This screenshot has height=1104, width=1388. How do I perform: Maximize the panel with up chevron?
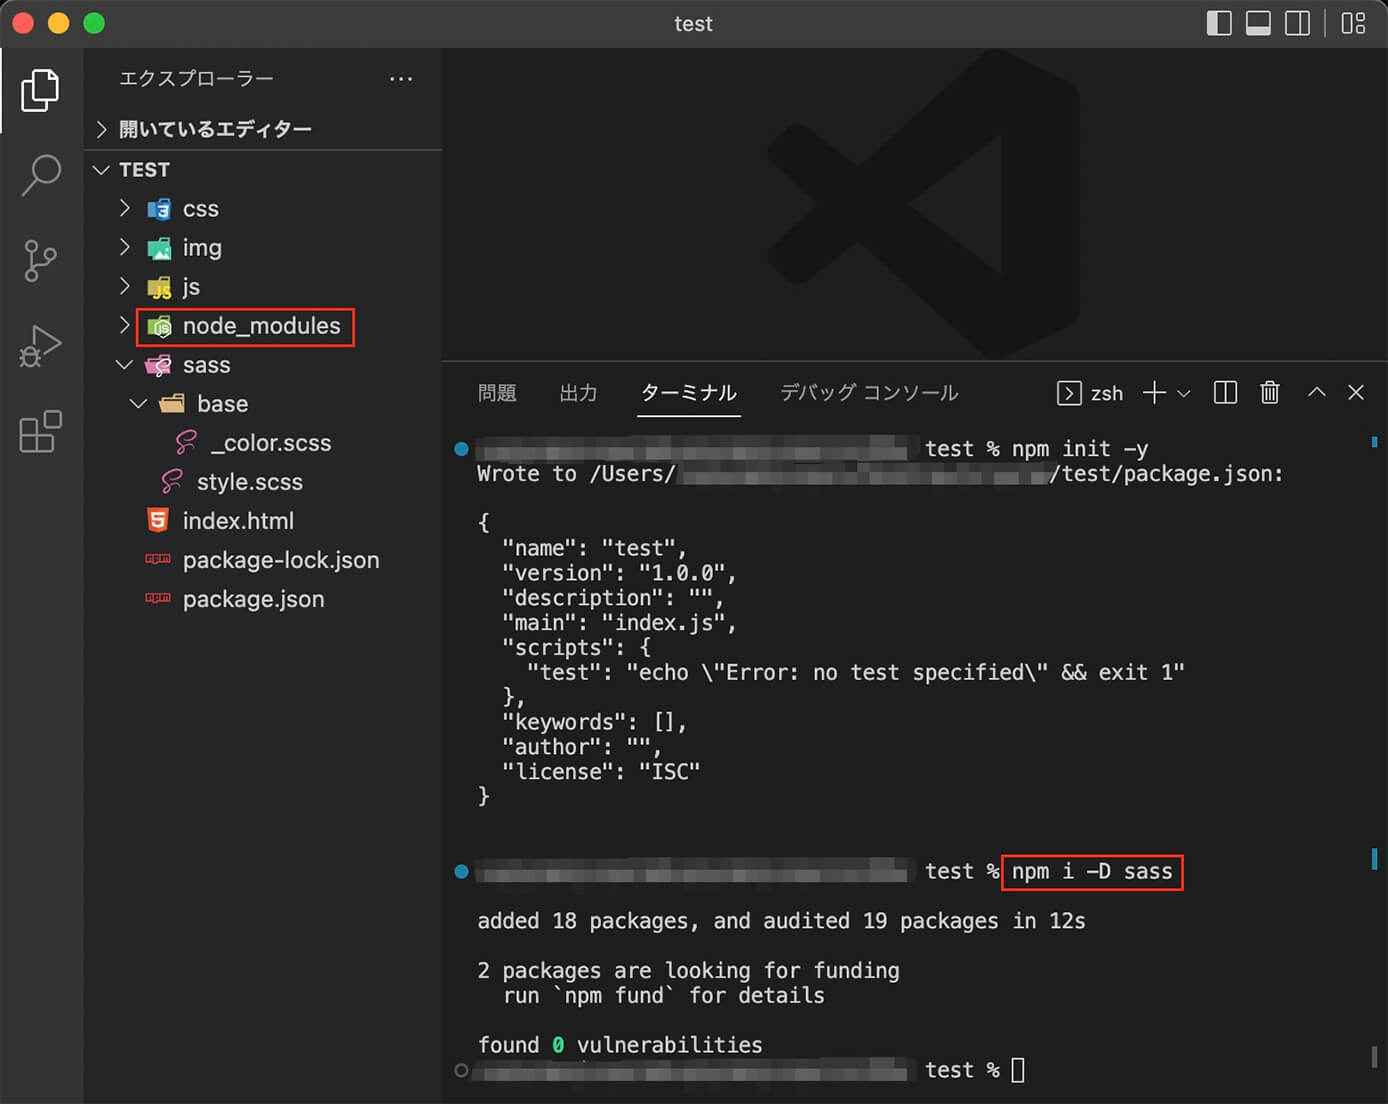[x=1317, y=392]
